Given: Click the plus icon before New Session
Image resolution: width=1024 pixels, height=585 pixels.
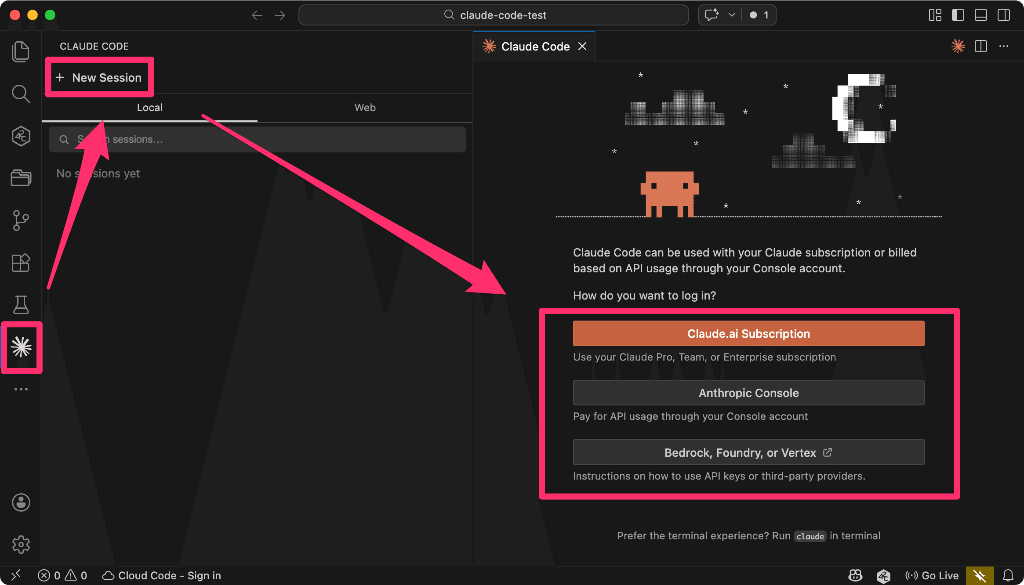Looking at the screenshot, I should click(x=60, y=78).
